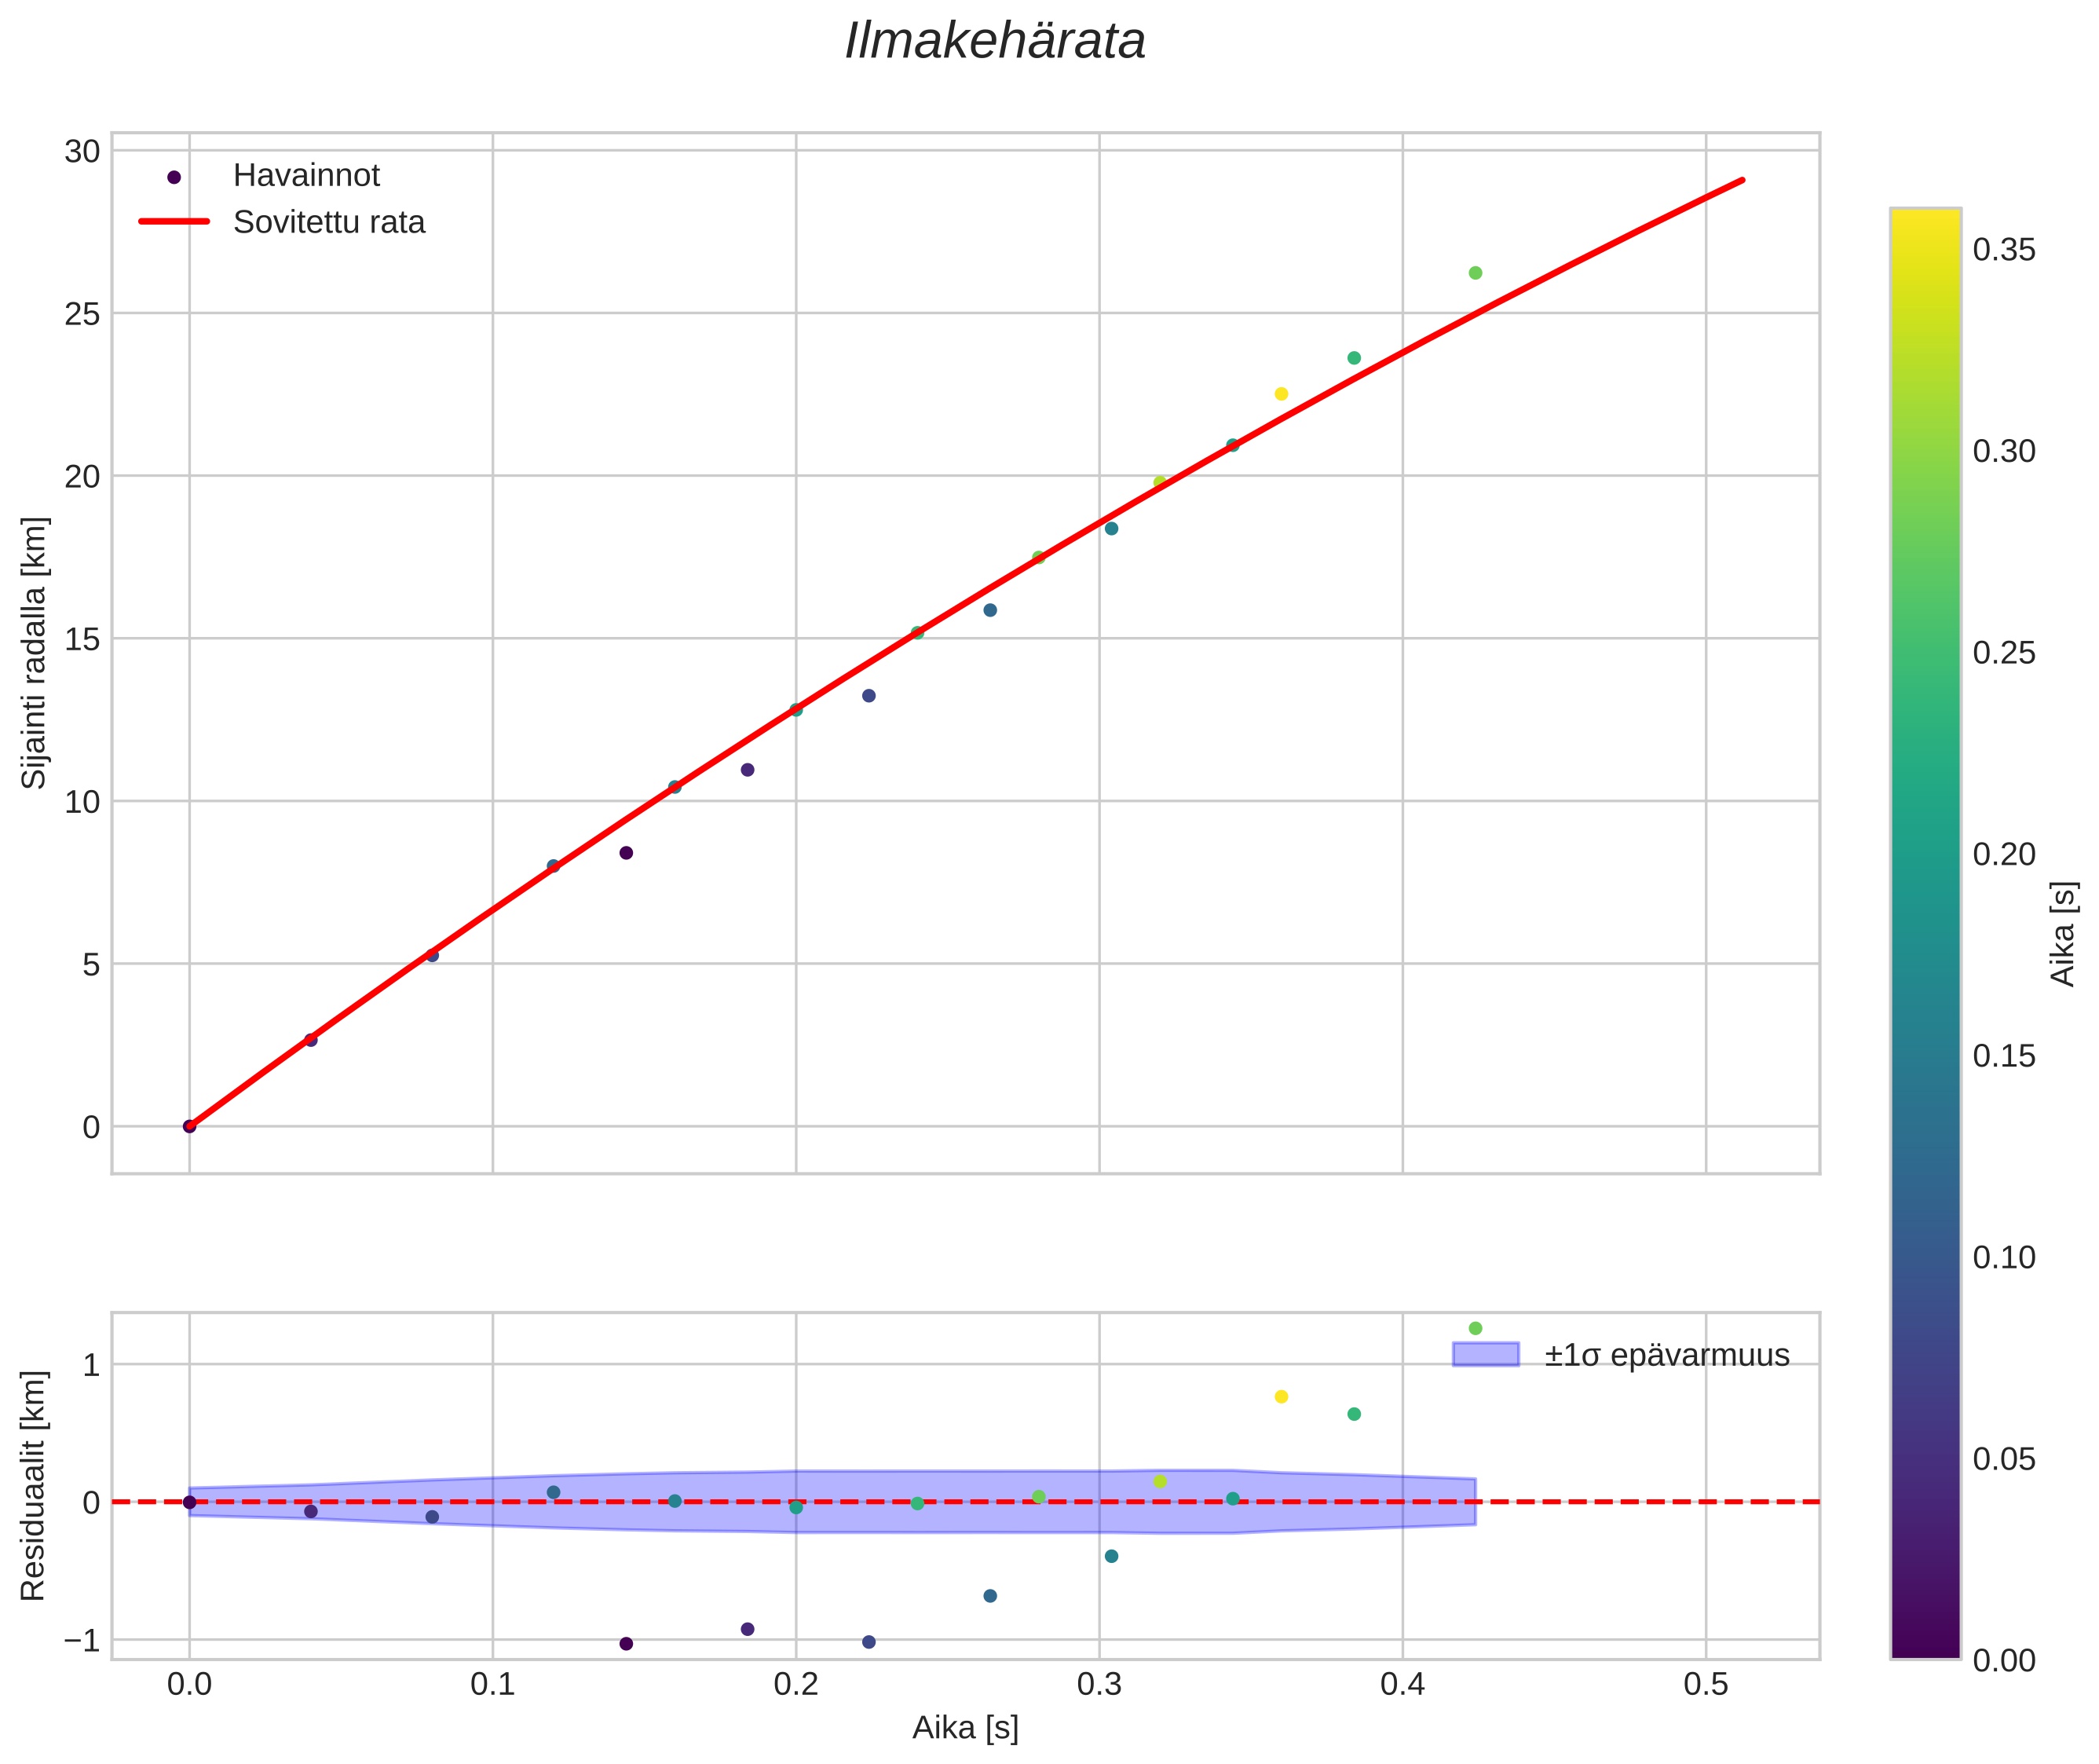Click the 1 tick on the Residuaalit axis
Viewport: 2099px width, 1764px height.
91,1365
